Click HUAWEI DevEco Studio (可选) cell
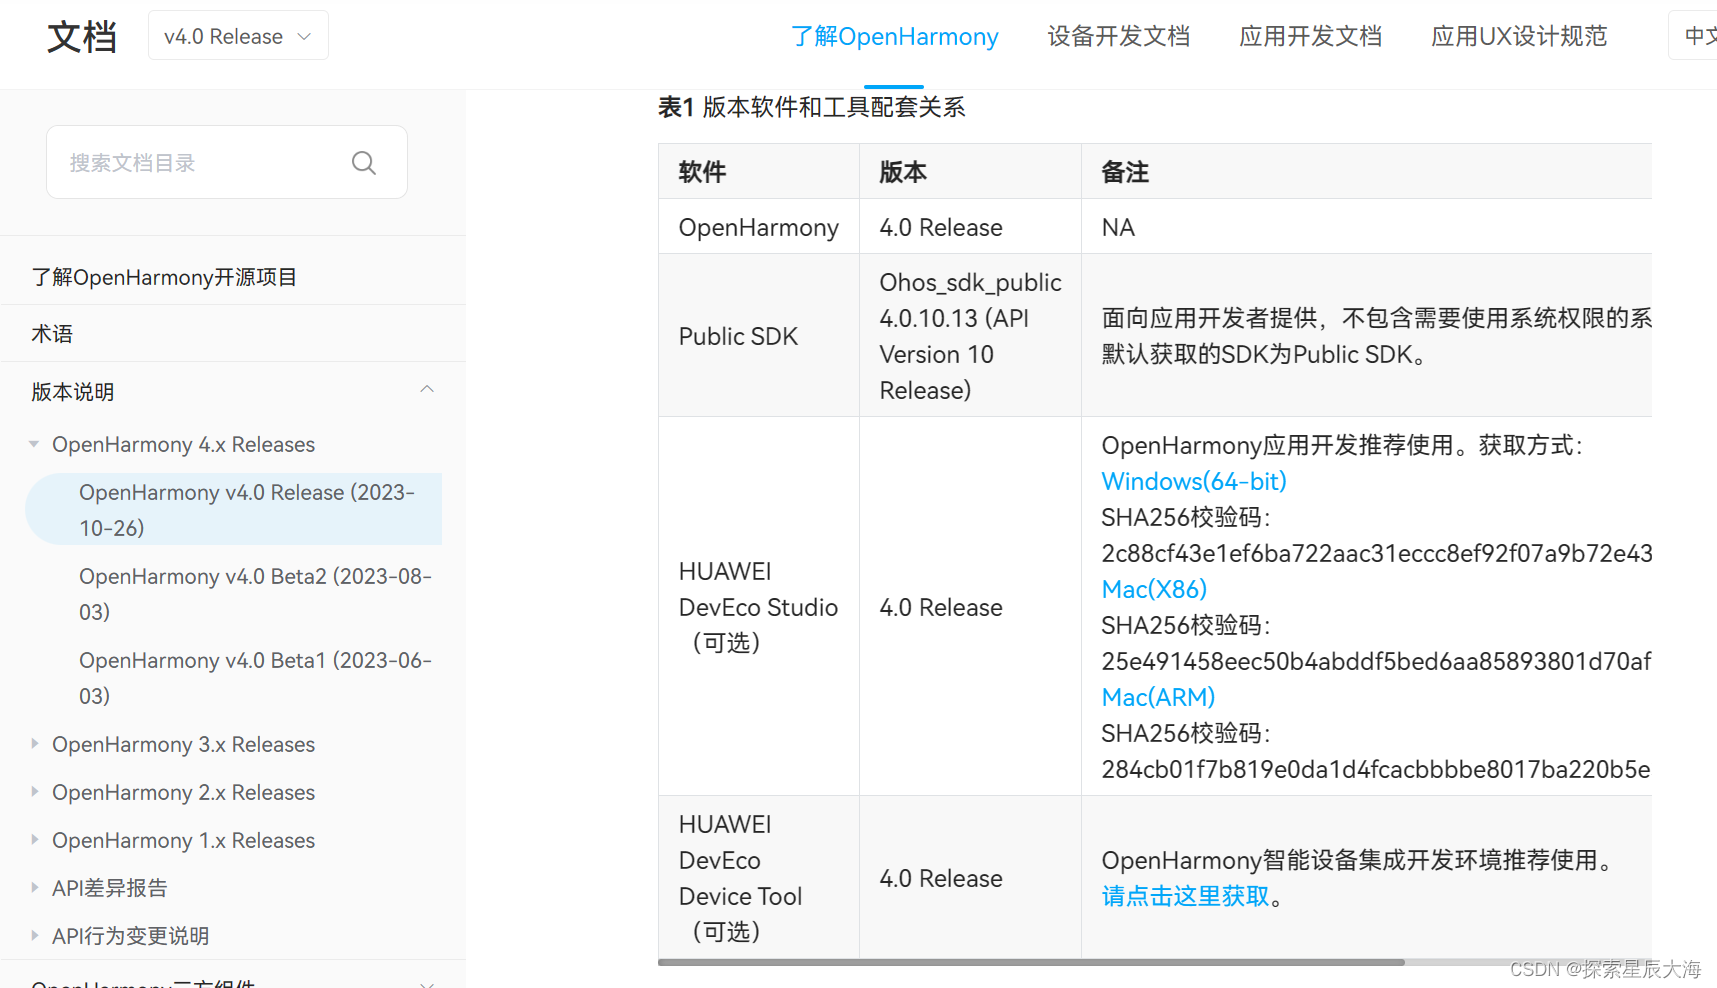 coord(759,607)
